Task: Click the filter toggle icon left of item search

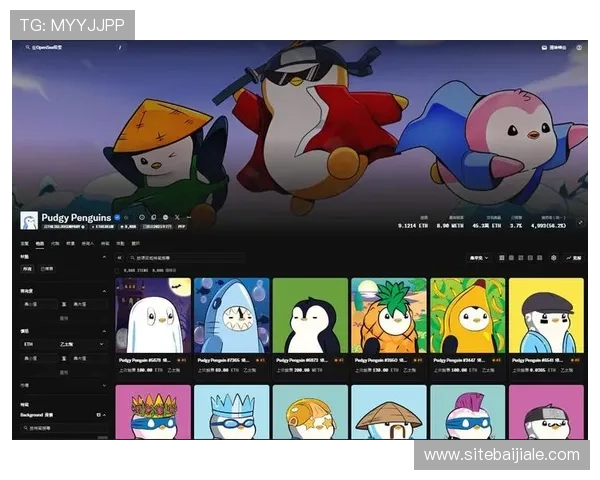Action: tap(120, 258)
